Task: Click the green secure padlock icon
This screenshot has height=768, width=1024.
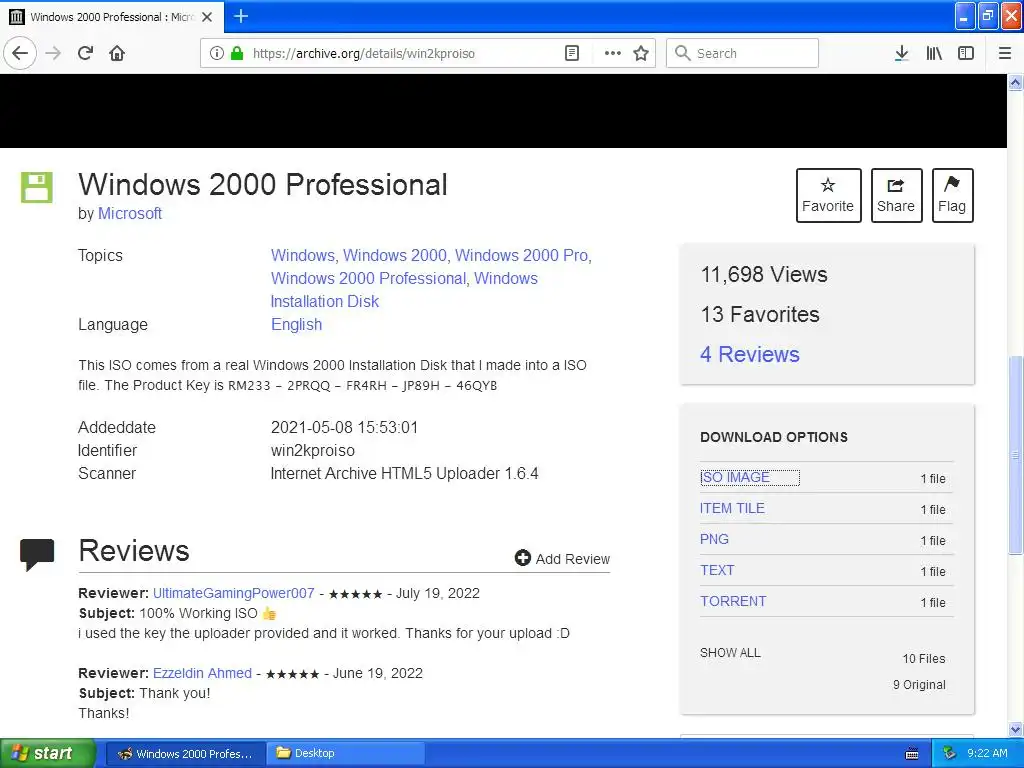Action: 237,53
